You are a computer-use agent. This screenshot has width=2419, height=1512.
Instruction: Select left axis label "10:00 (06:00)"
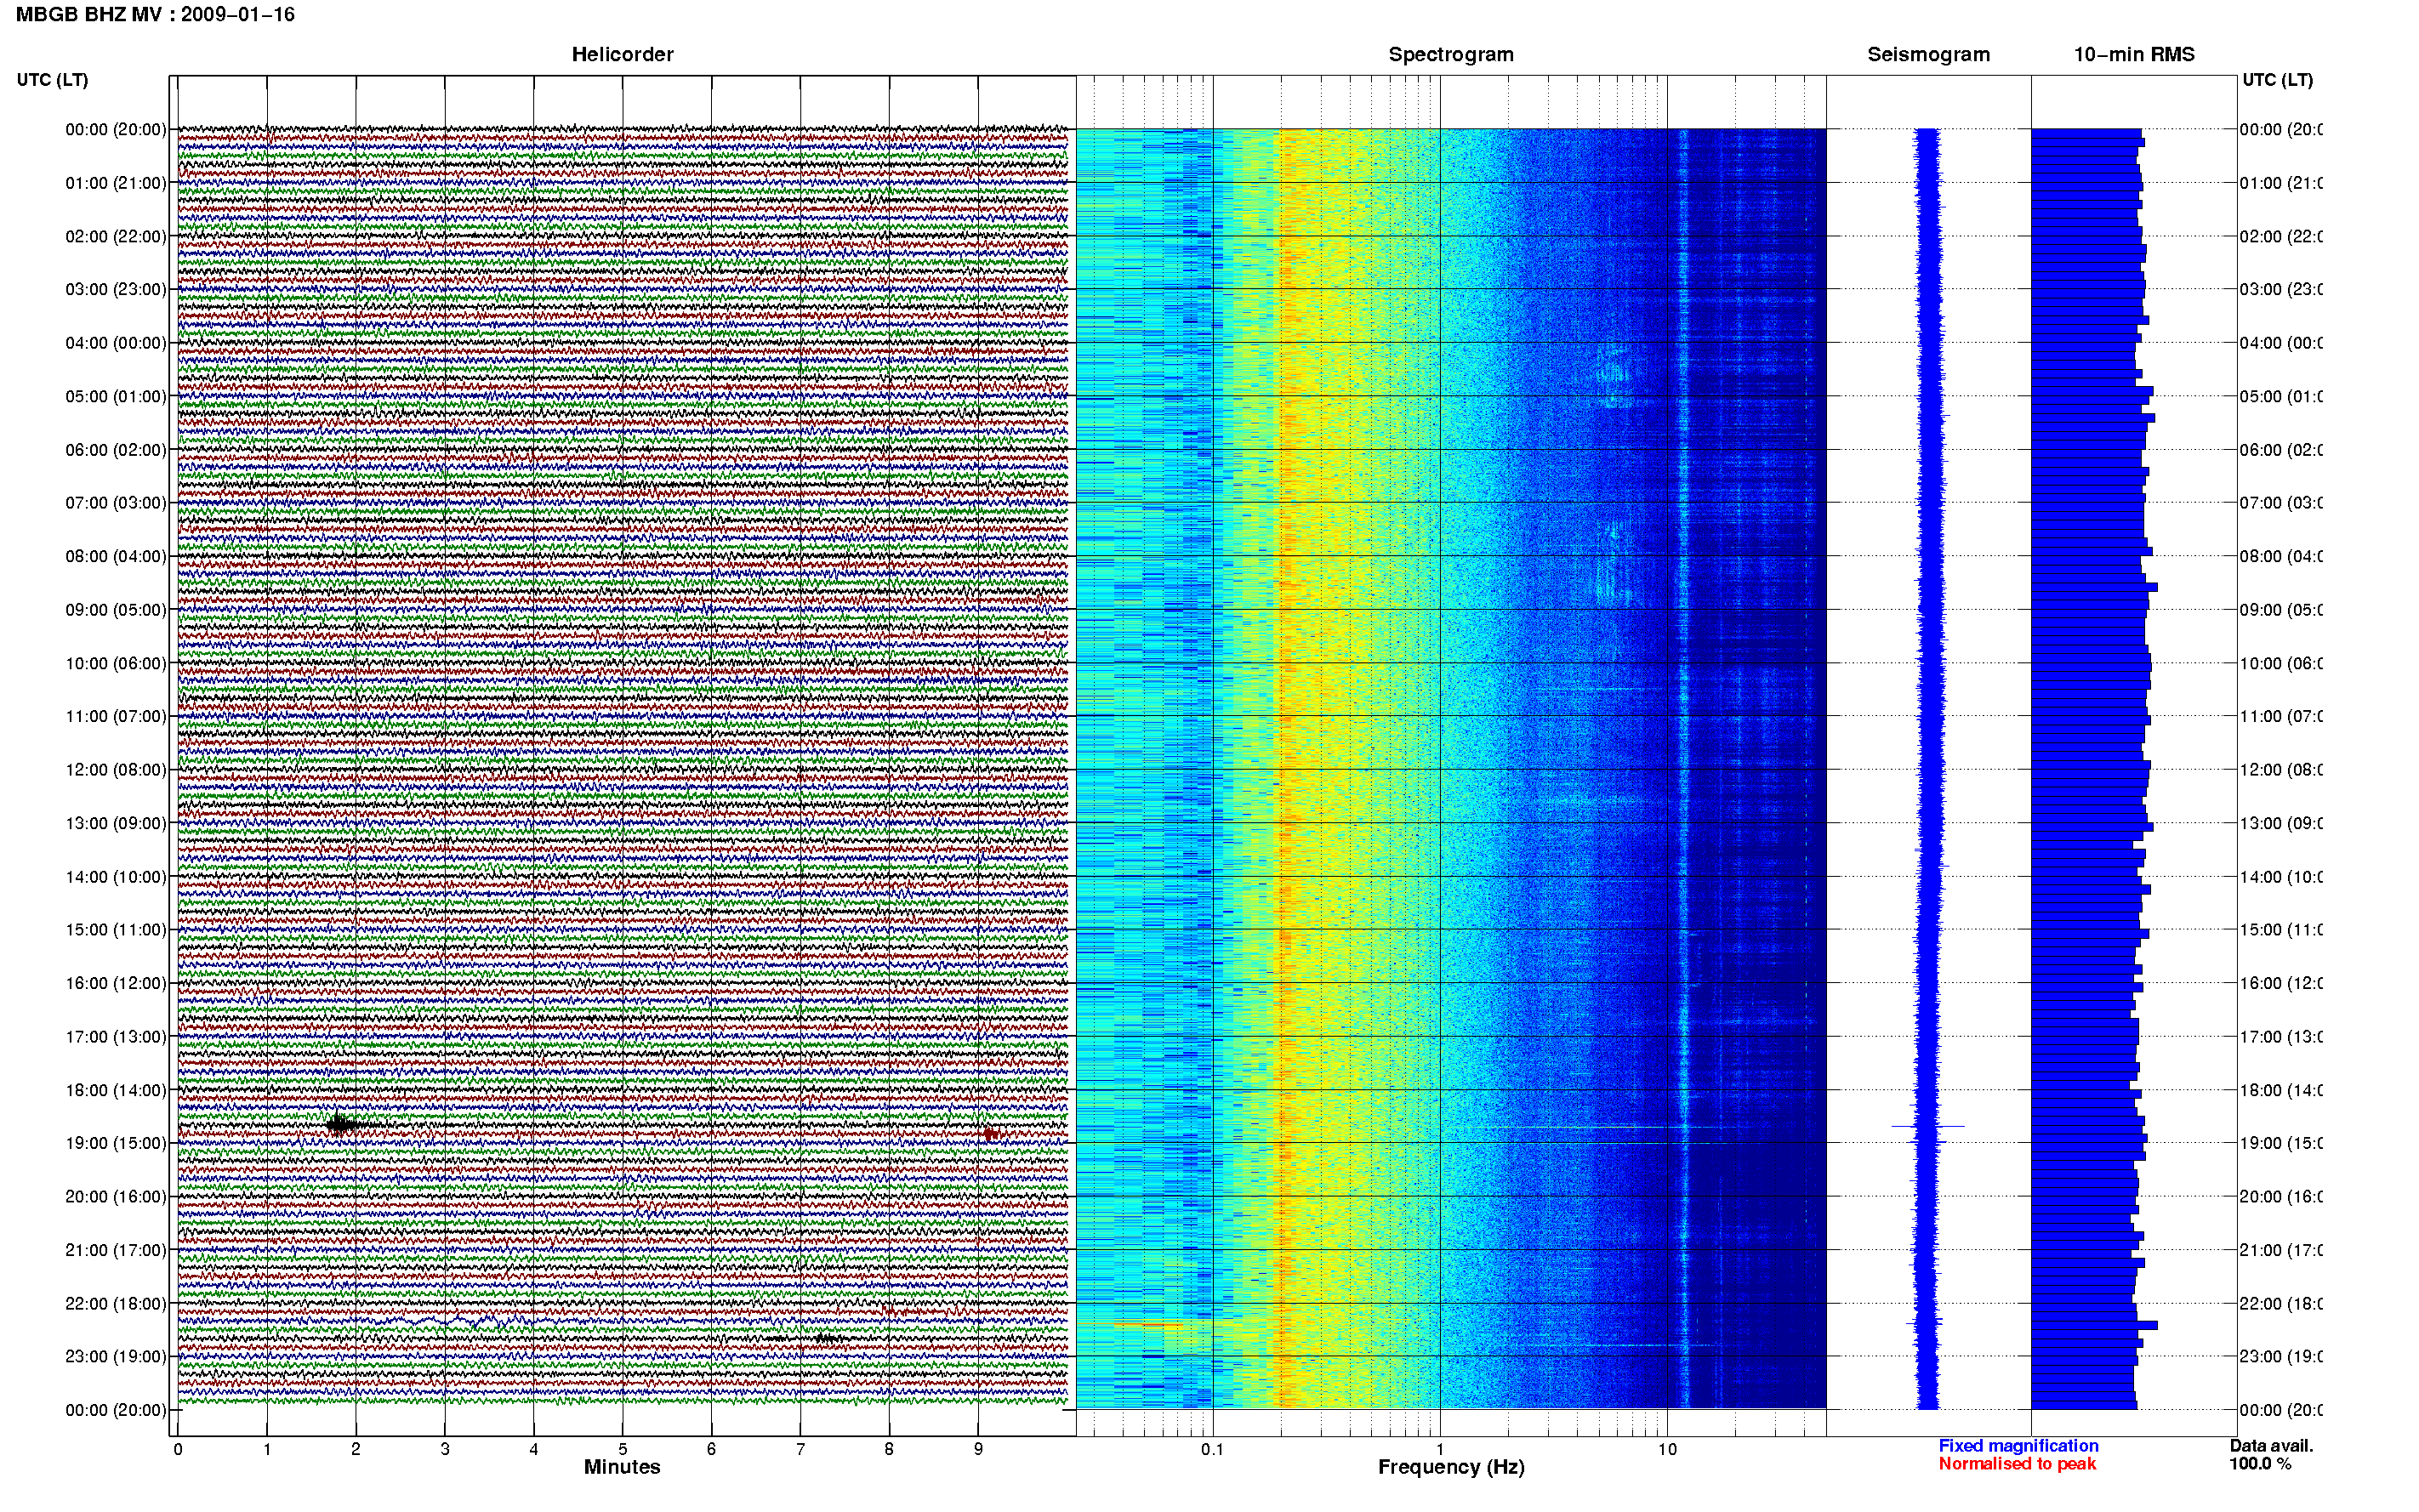(116, 664)
